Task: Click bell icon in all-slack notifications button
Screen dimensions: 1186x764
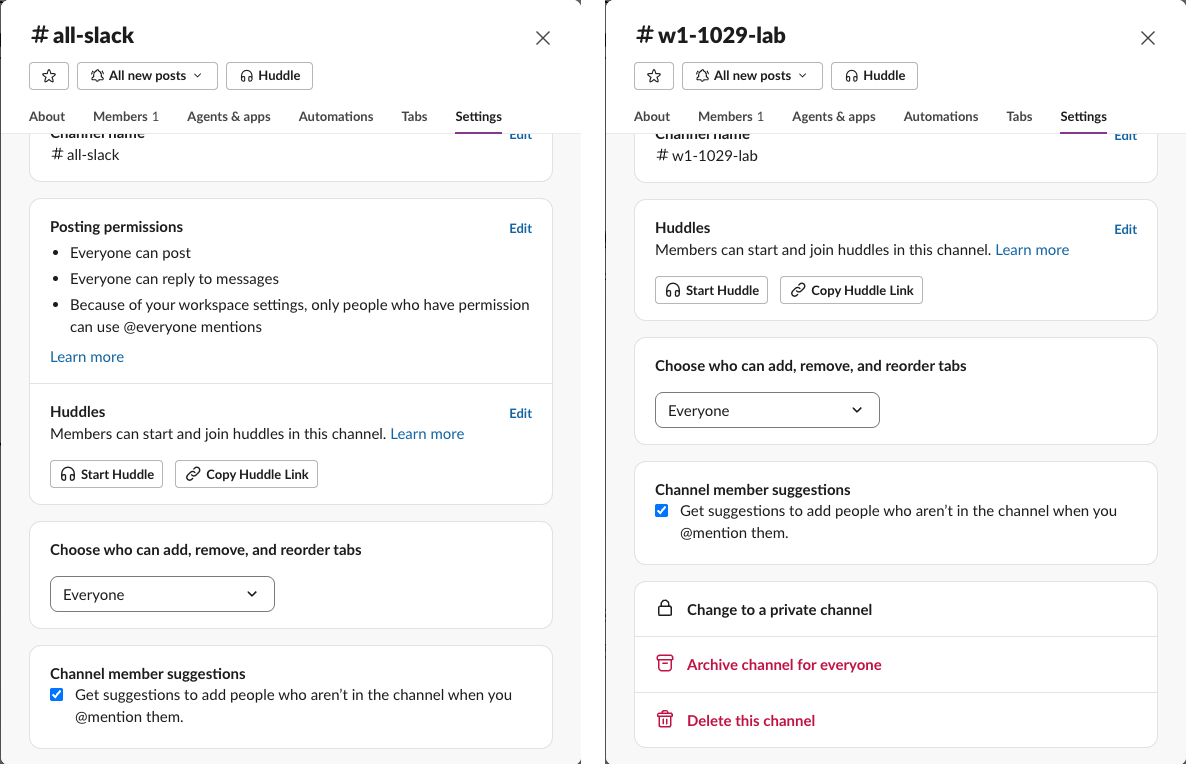Action: [x=97, y=76]
